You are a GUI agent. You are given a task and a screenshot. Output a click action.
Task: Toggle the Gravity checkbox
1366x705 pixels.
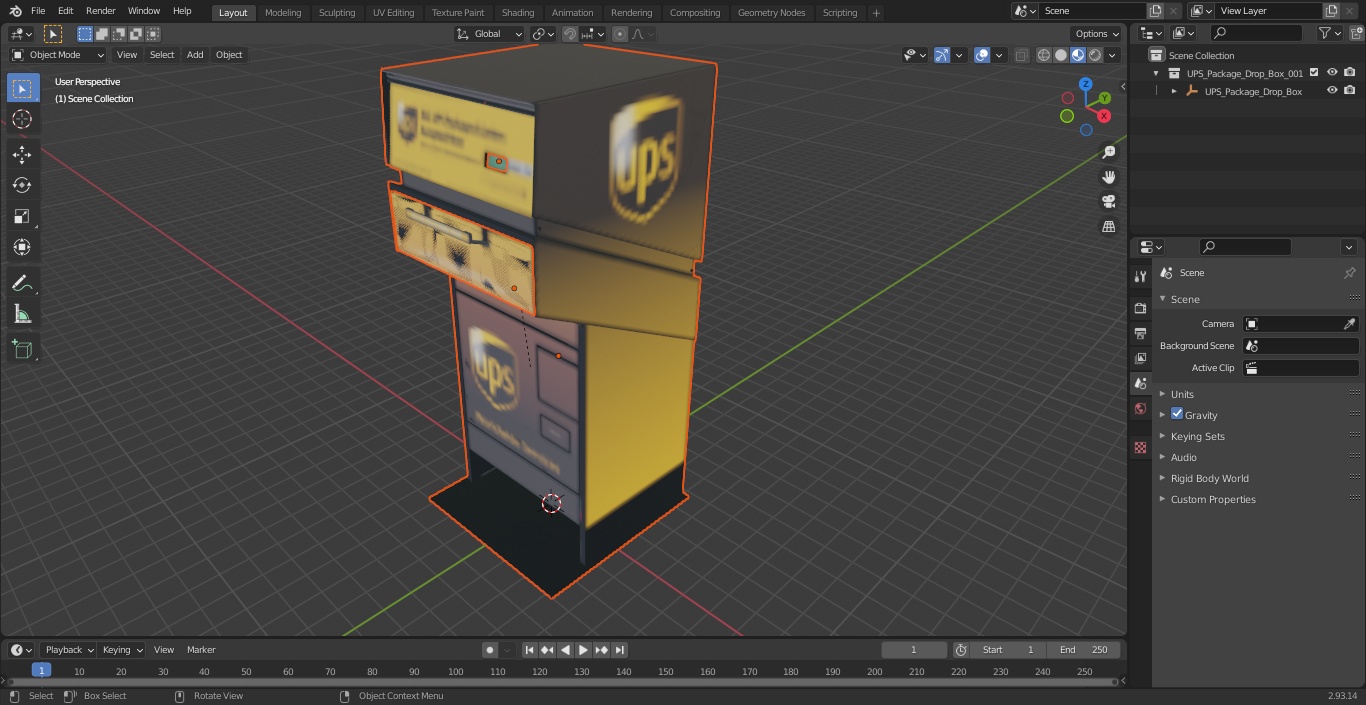tap(1177, 414)
